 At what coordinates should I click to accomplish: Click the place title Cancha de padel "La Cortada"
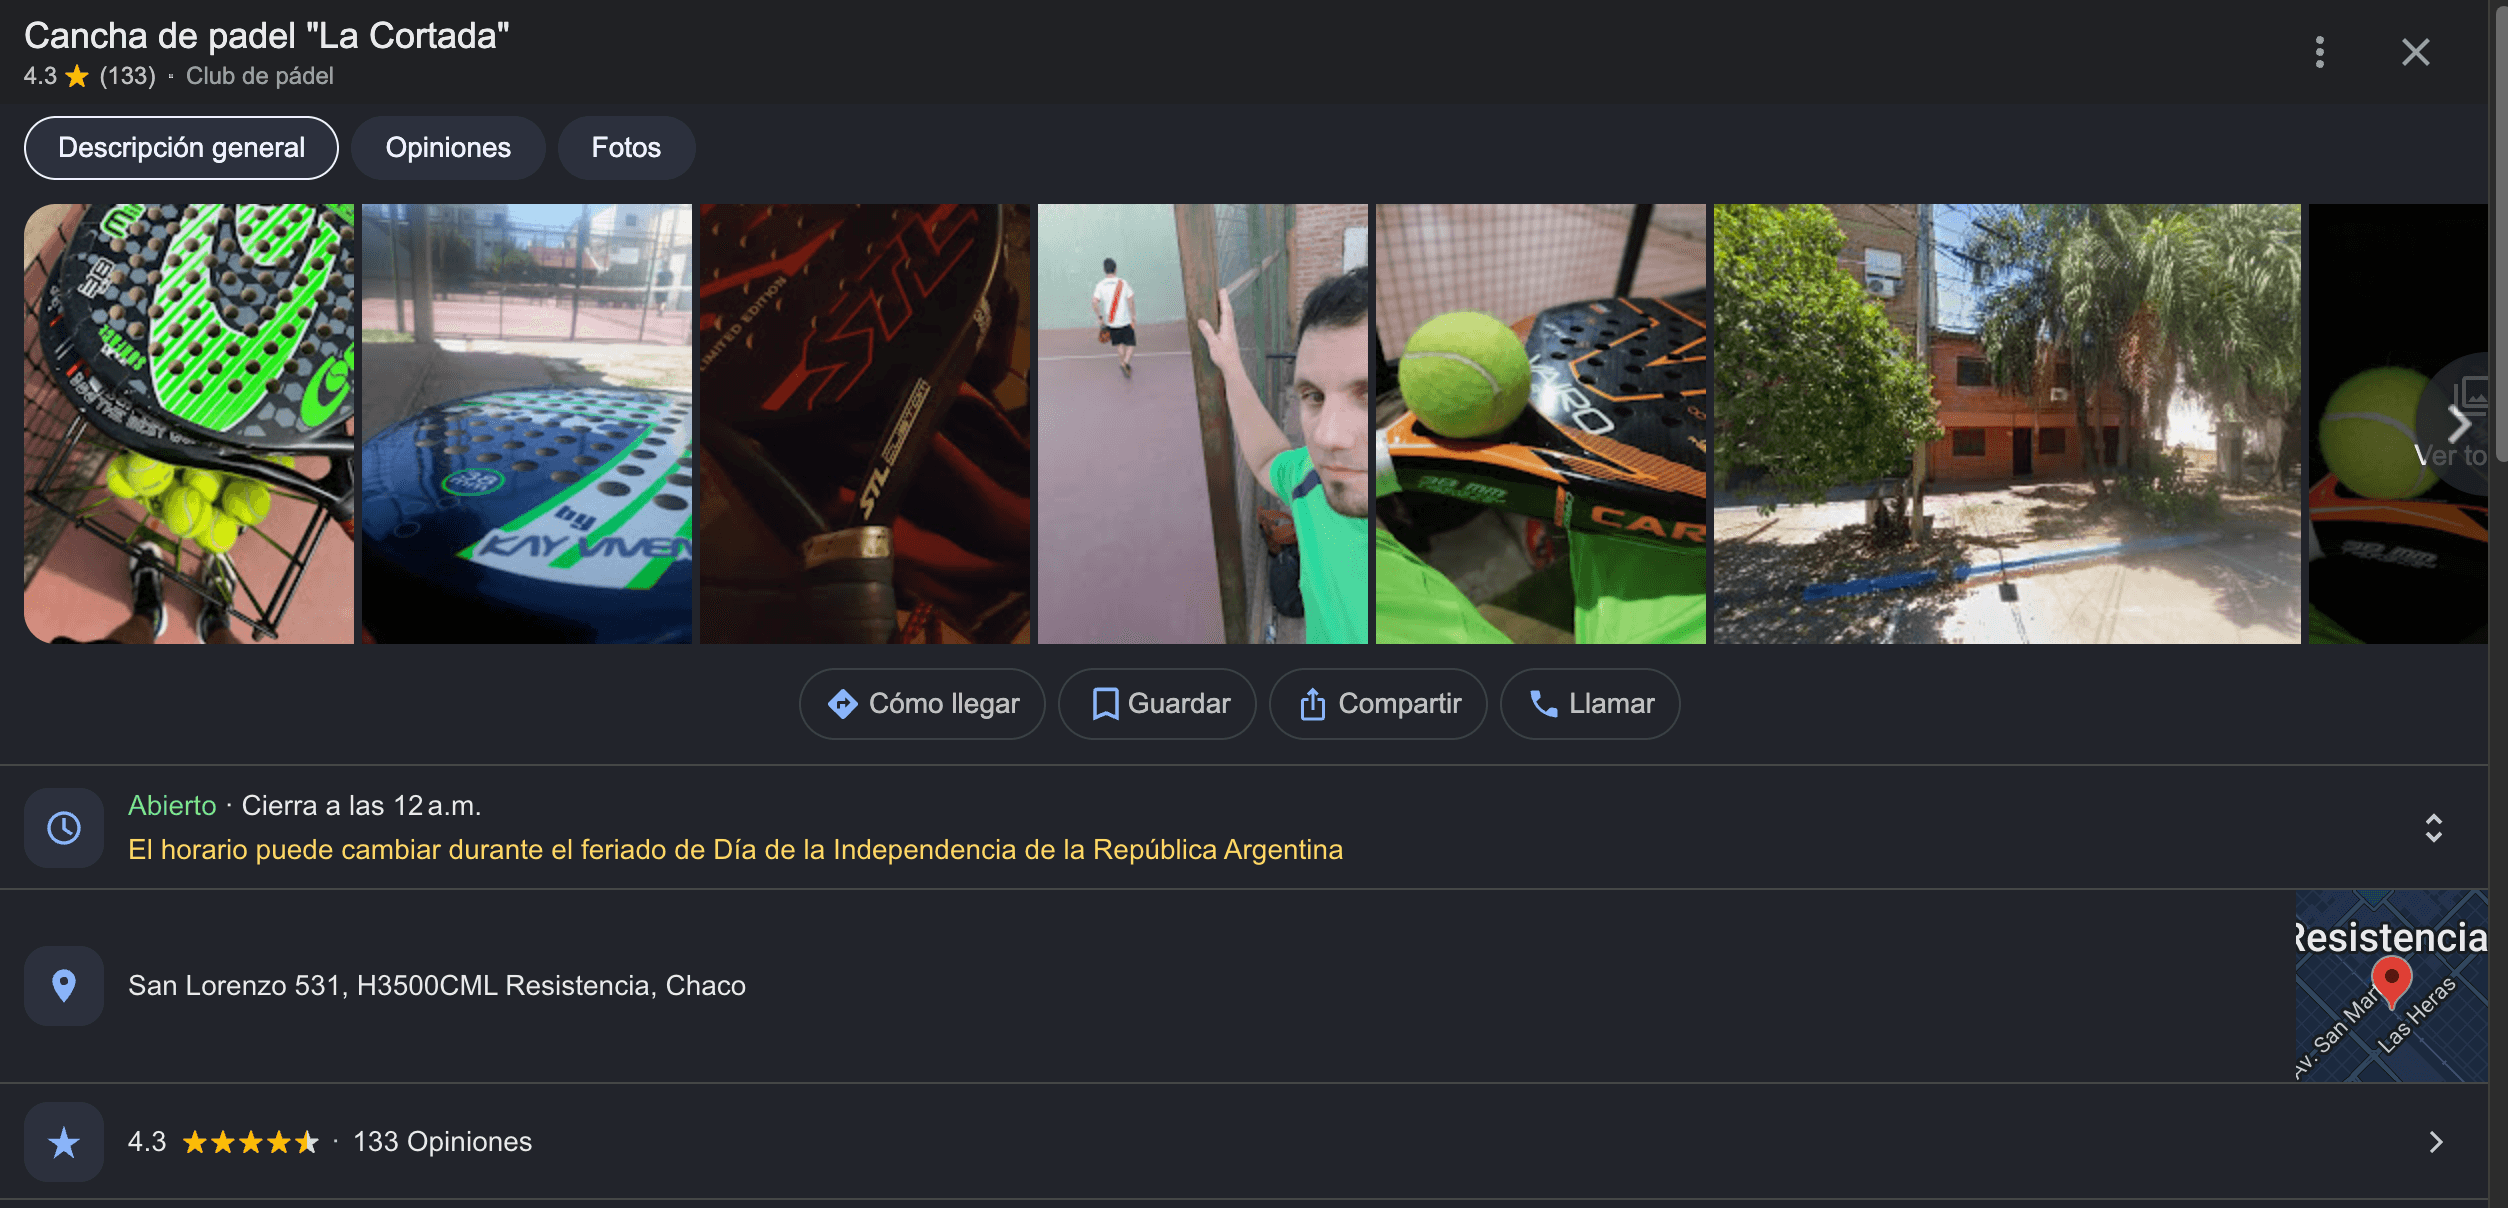[x=267, y=36]
